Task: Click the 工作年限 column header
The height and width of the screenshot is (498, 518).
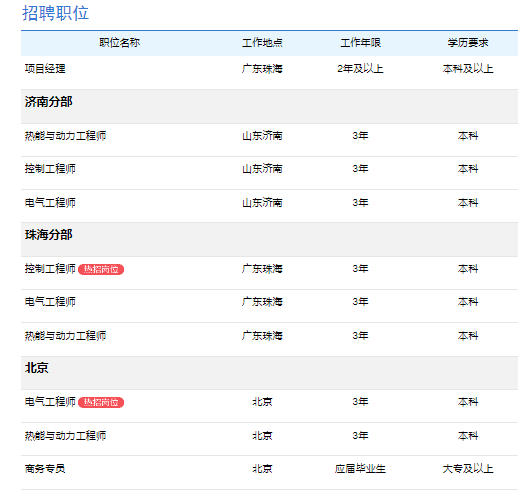Action: [360, 43]
